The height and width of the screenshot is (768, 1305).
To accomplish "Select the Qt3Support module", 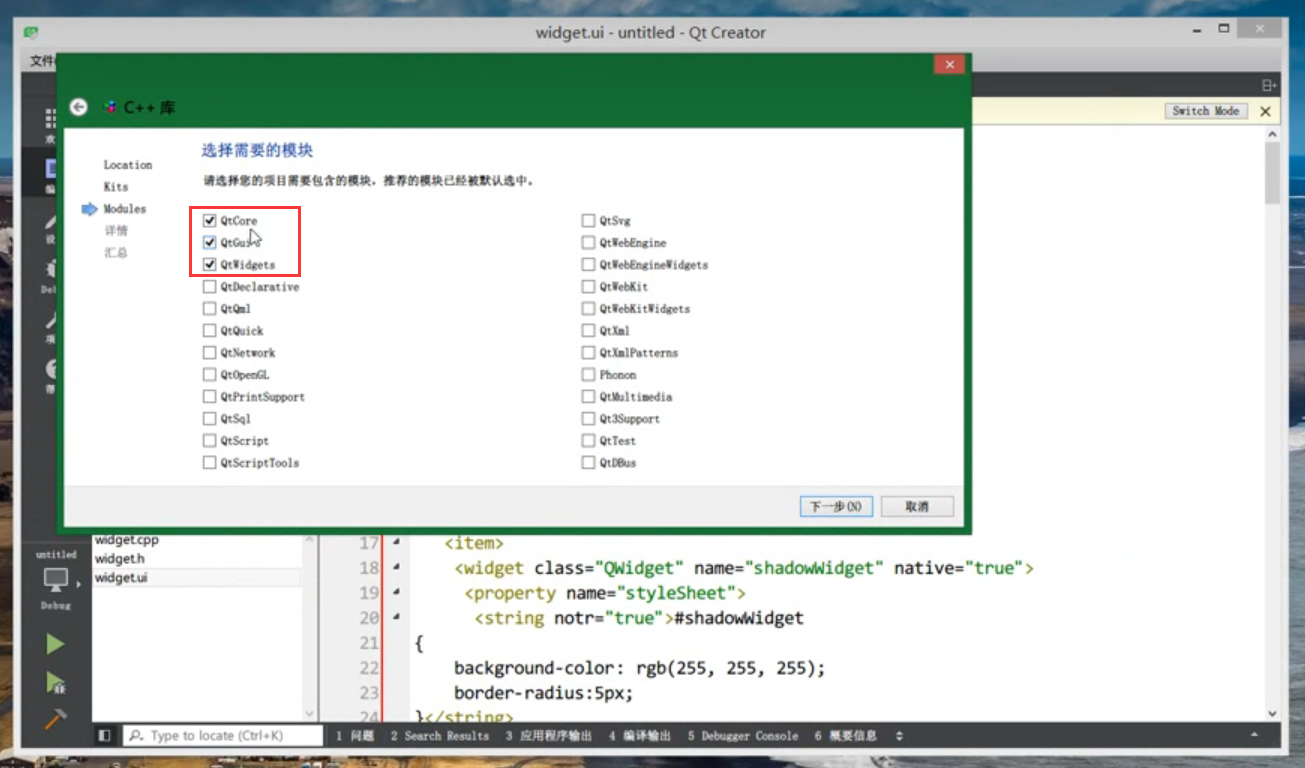I will (589, 419).
